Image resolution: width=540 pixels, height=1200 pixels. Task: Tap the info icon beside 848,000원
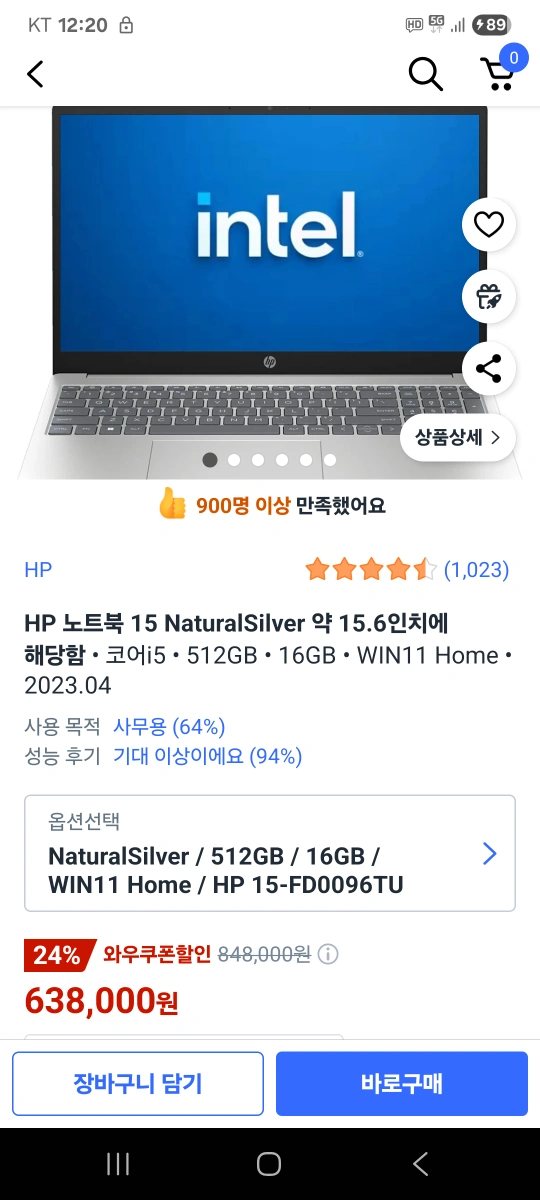click(328, 955)
